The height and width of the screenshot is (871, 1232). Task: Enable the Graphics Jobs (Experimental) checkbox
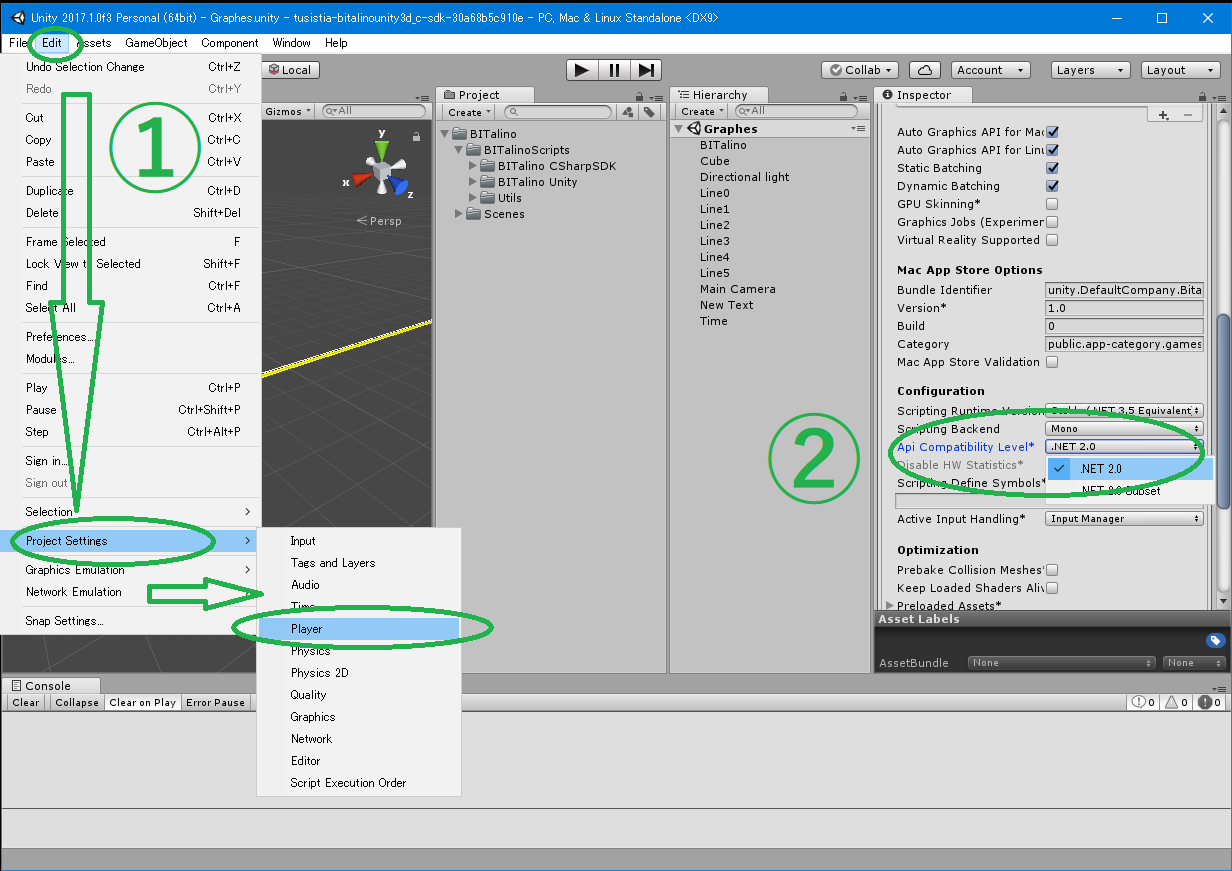(1052, 222)
